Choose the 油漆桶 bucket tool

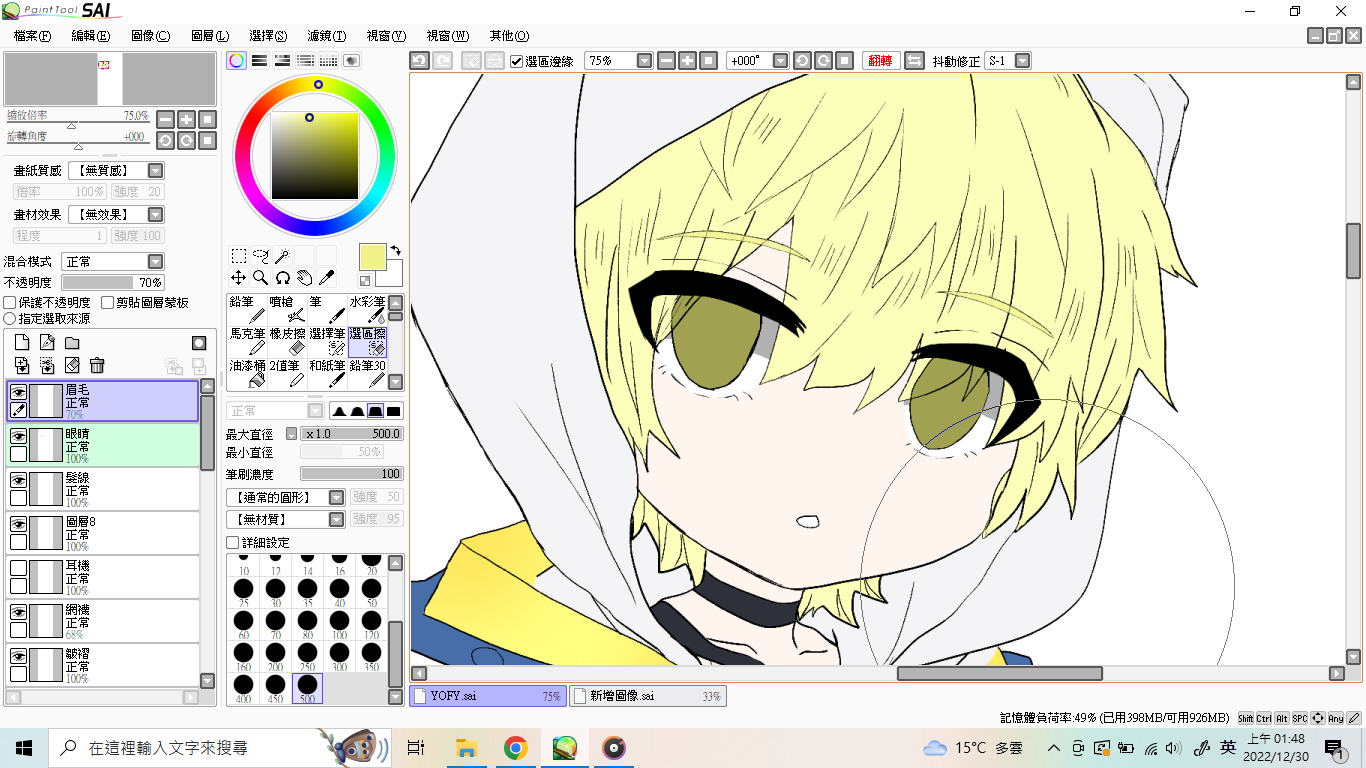[247, 374]
